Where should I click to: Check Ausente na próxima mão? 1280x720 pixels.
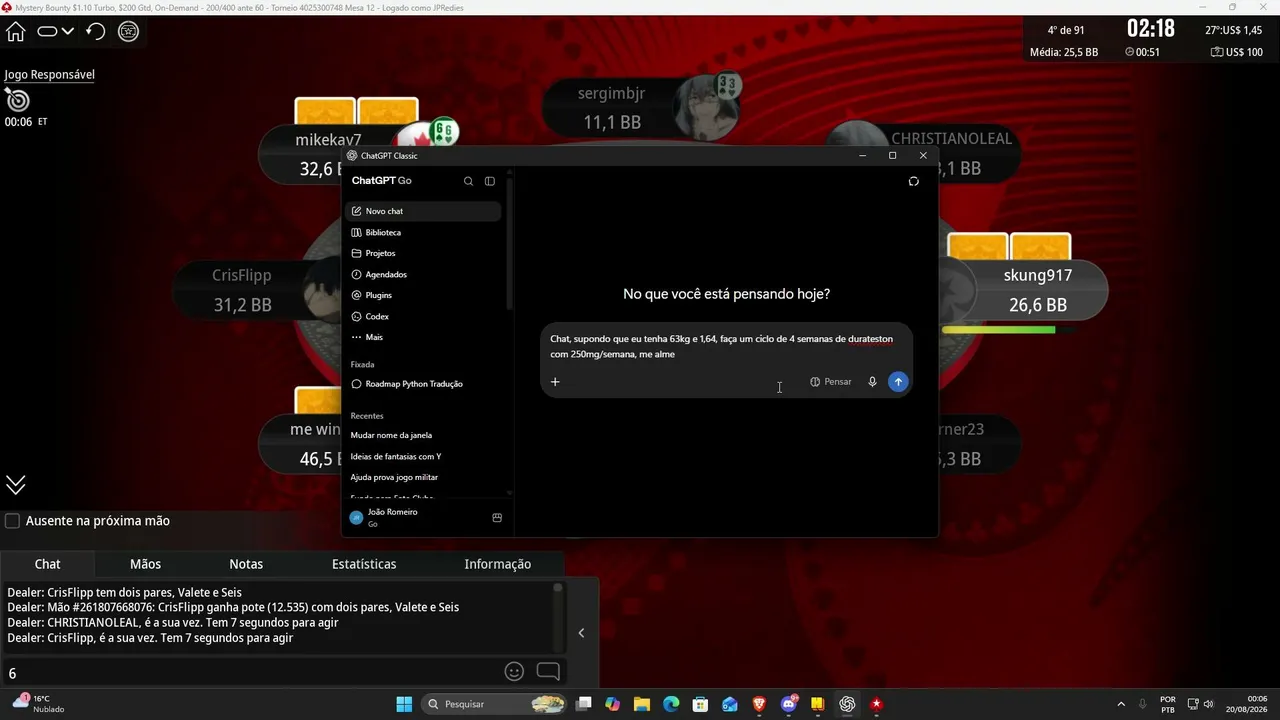(13, 521)
